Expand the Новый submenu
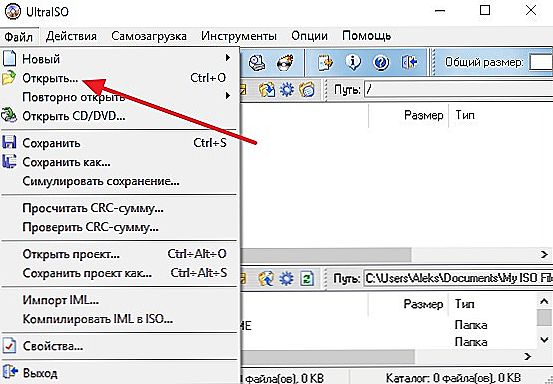The image size is (553, 384). (119, 59)
